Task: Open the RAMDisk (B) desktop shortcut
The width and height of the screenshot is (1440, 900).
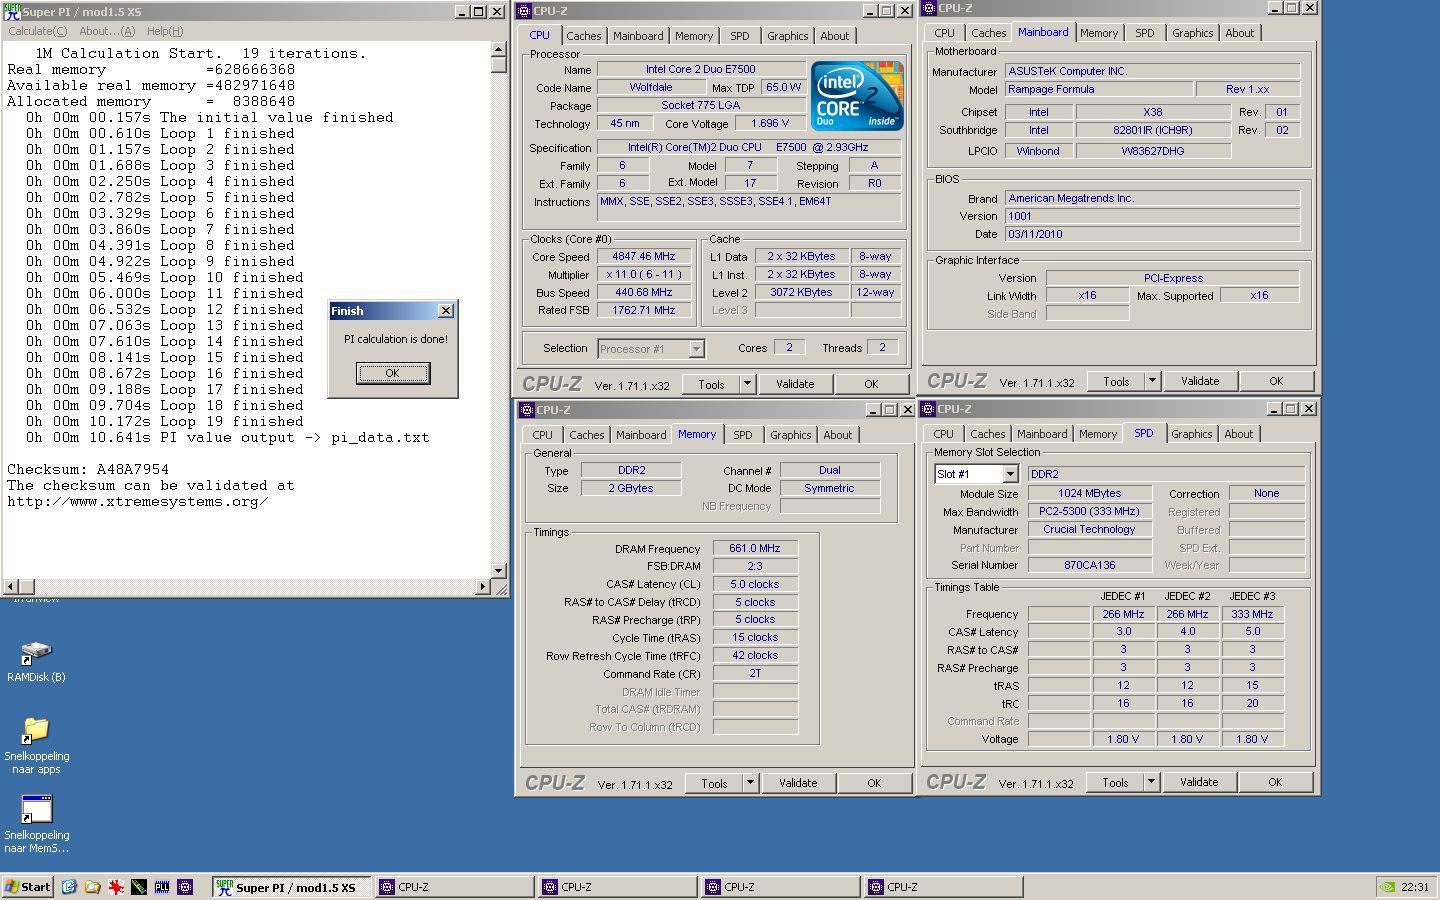Action: point(36,662)
